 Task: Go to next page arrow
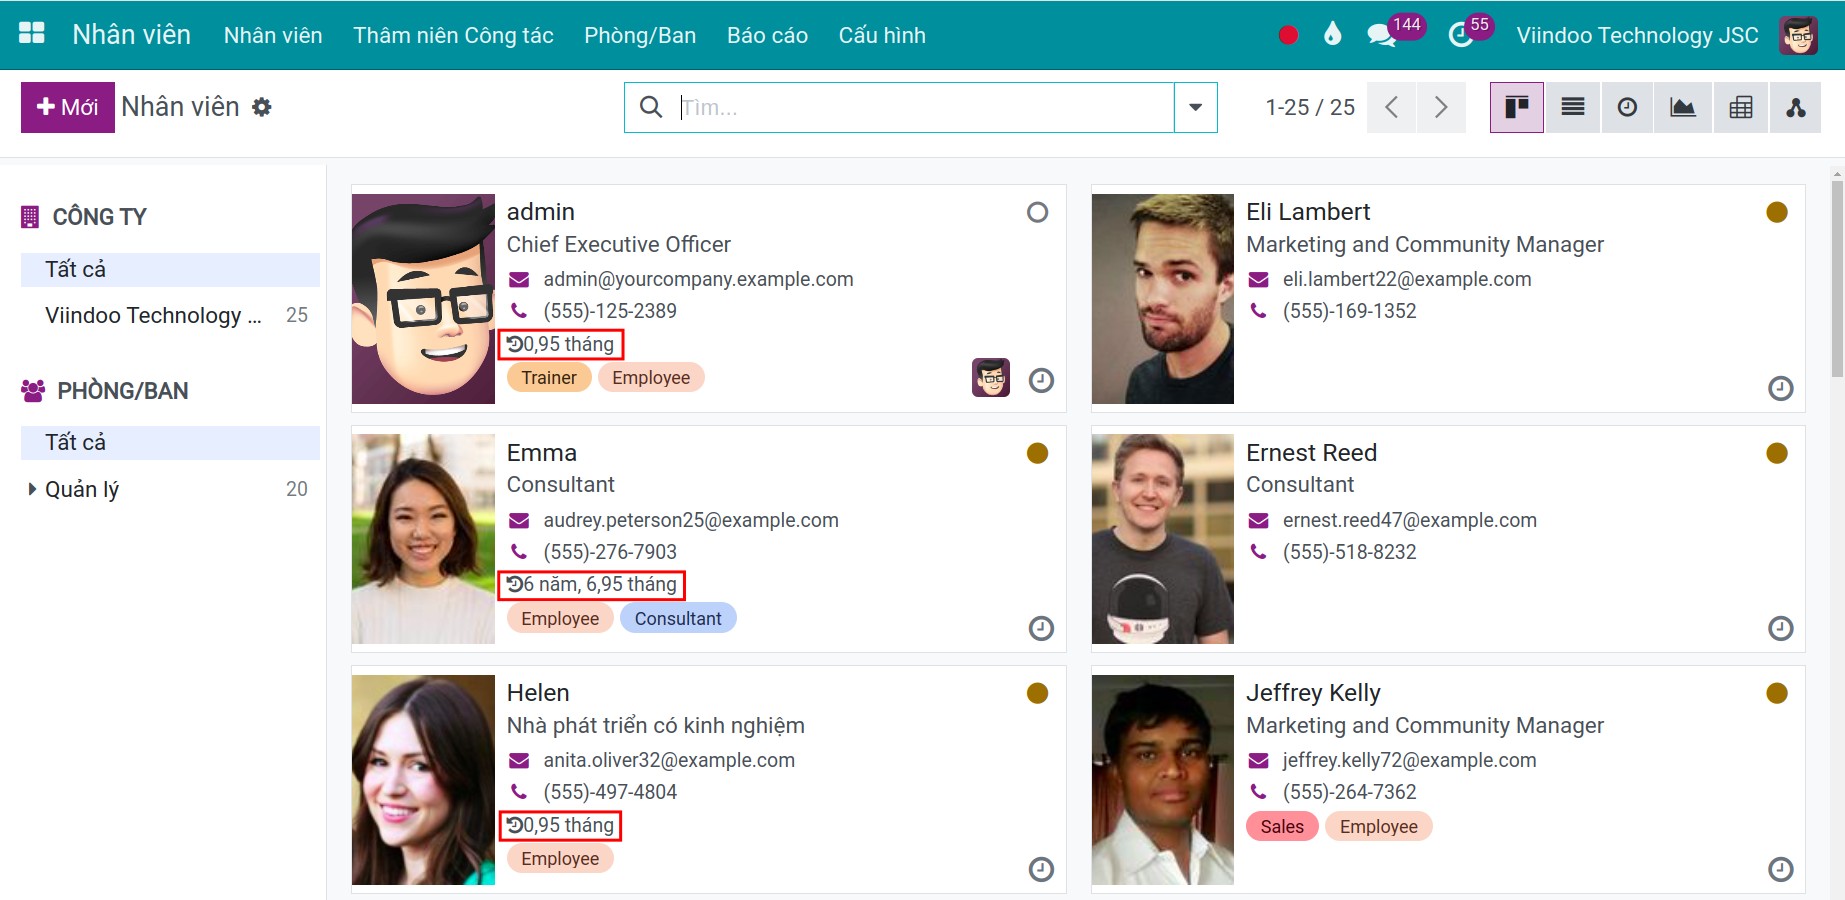[x=1441, y=107]
